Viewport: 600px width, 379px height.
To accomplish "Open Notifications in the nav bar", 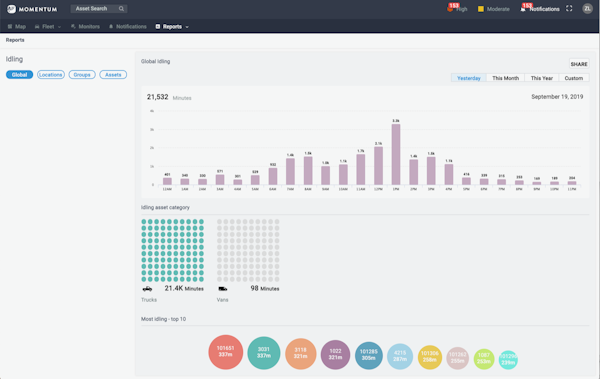I will click(x=127, y=26).
